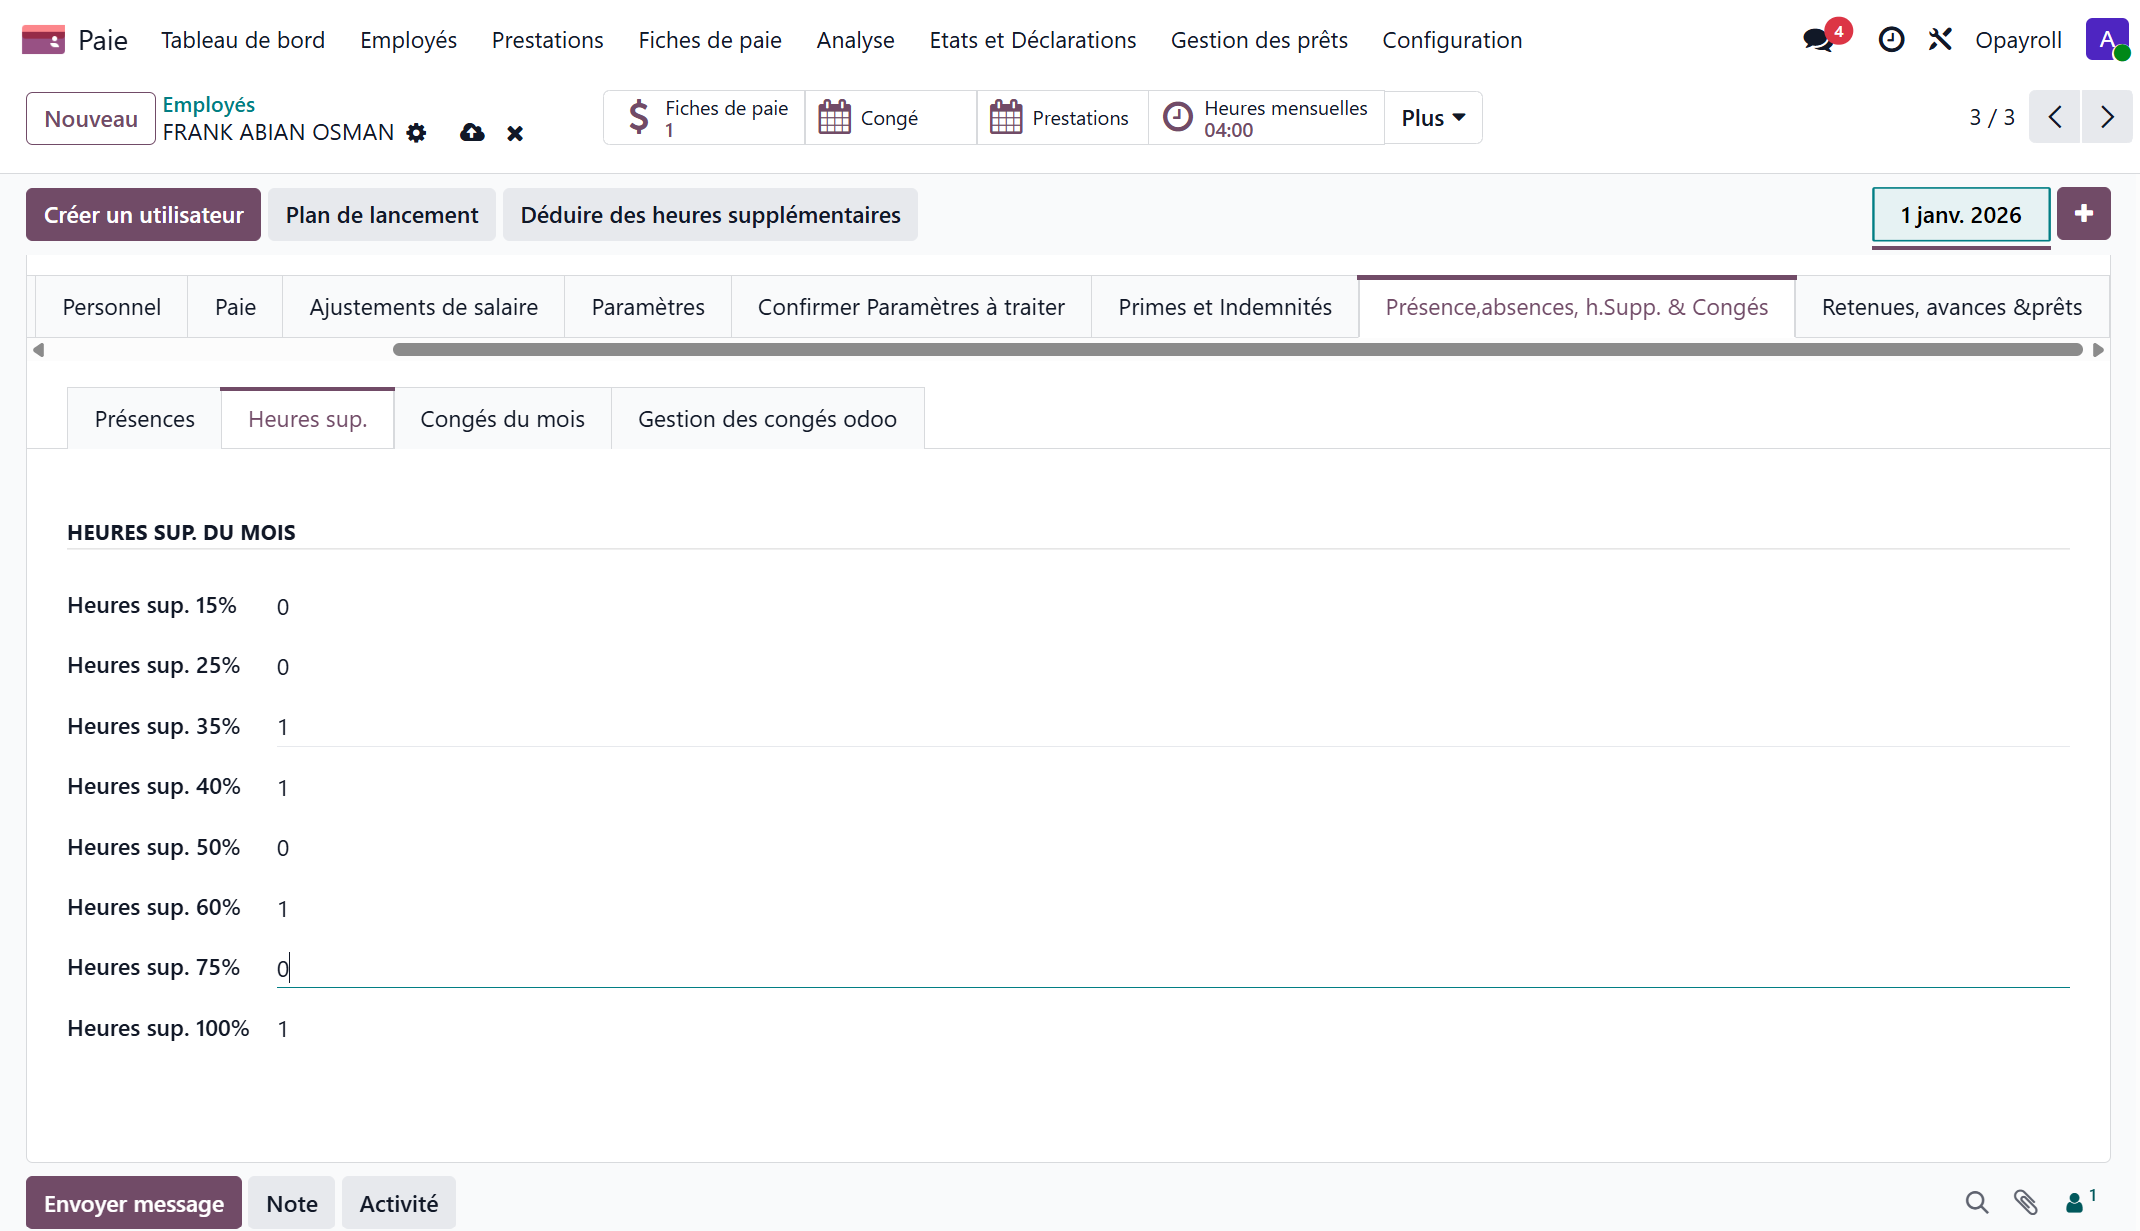2140x1231 pixels.
Task: Click the Employés breadcrumb link
Action: [208, 104]
